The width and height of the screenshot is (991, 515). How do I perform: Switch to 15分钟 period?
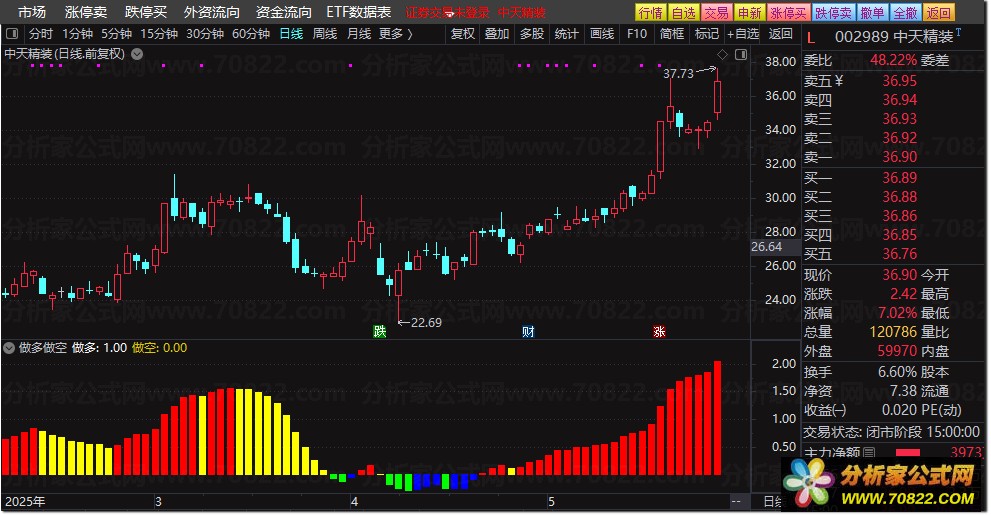pos(159,33)
